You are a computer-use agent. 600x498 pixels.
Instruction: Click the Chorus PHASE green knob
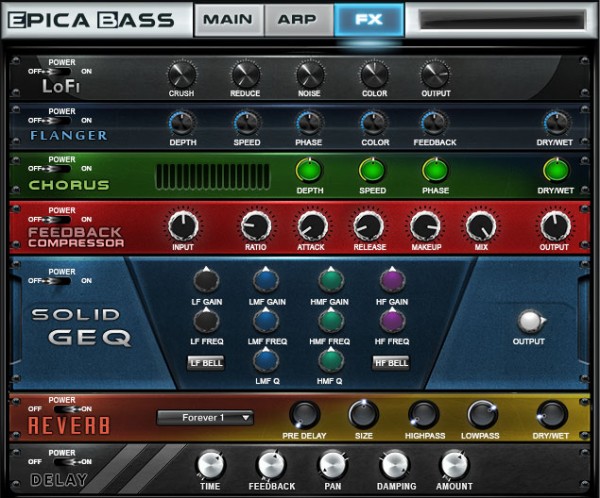tap(435, 170)
